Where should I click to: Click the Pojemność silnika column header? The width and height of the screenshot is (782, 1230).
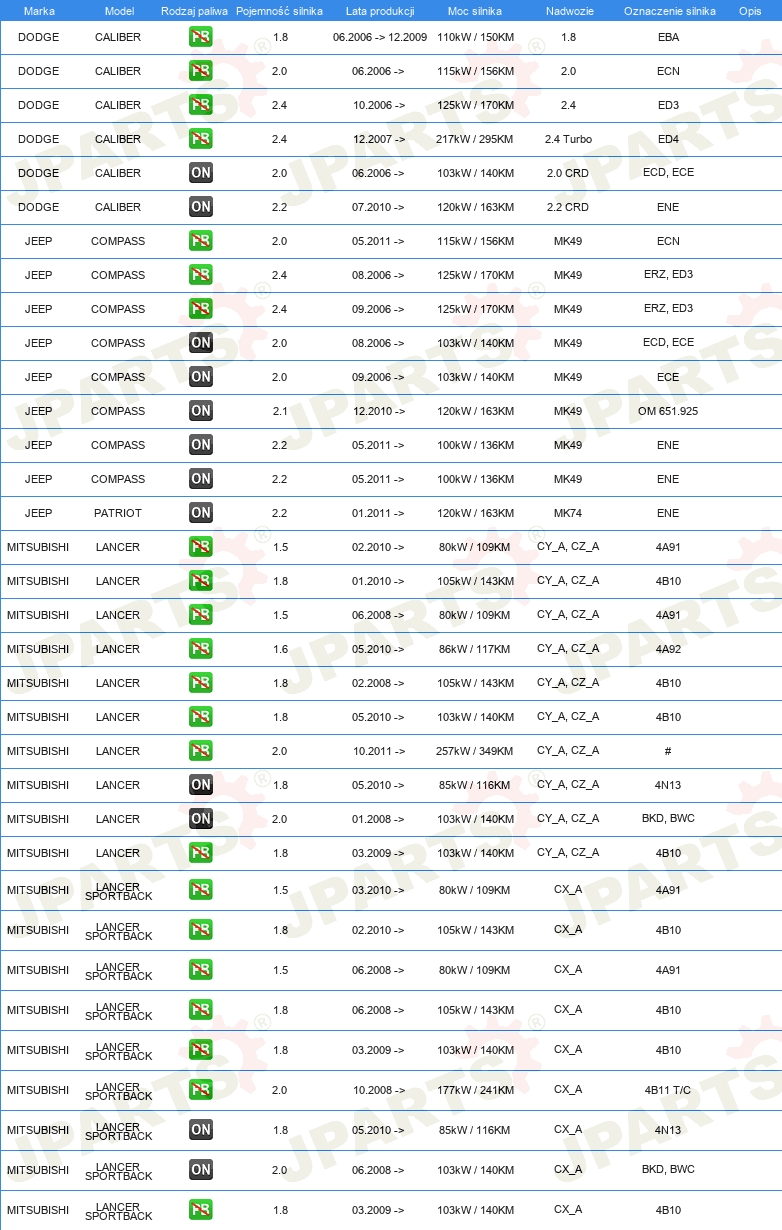tap(279, 11)
